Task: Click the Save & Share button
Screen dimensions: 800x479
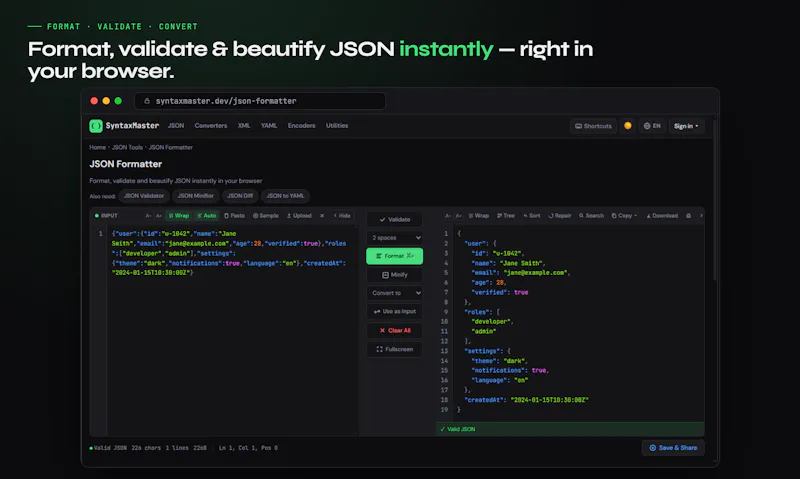Action: pyautogui.click(x=673, y=448)
